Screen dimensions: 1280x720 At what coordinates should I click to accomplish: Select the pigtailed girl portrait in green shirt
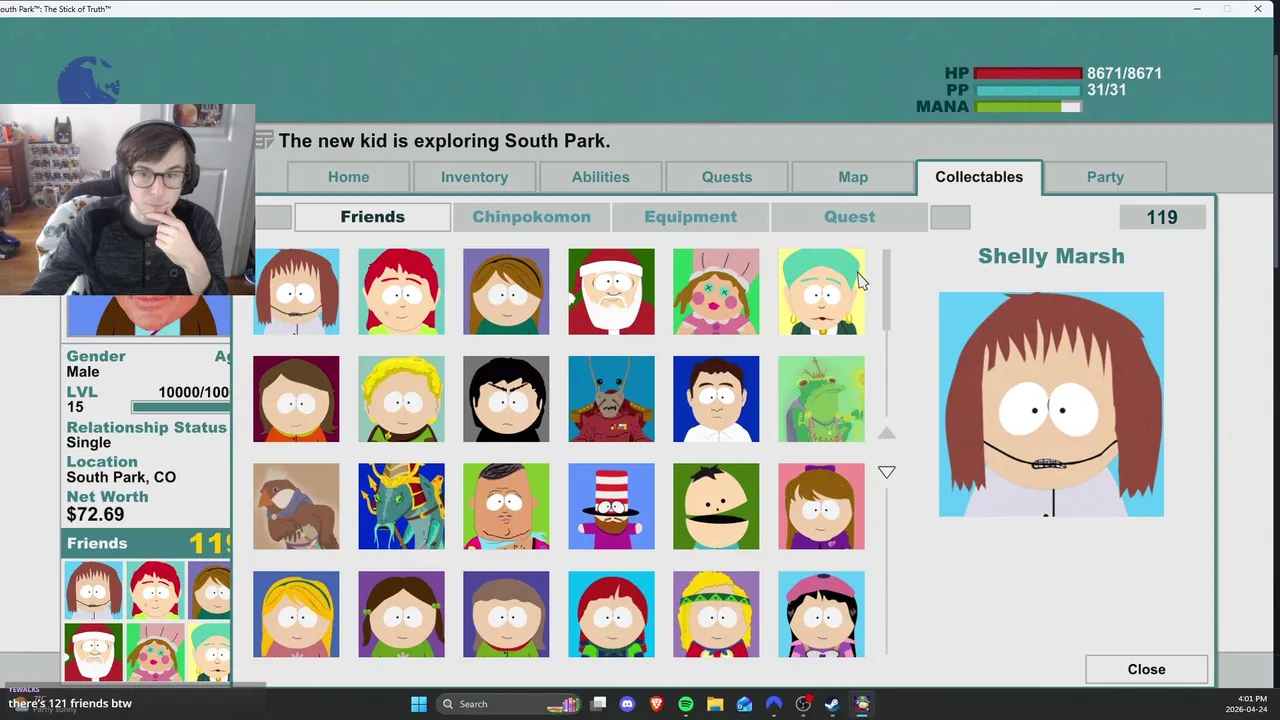point(401,614)
